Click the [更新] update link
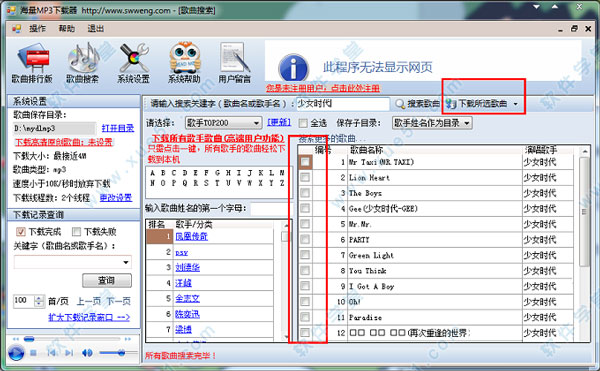 coord(279,122)
